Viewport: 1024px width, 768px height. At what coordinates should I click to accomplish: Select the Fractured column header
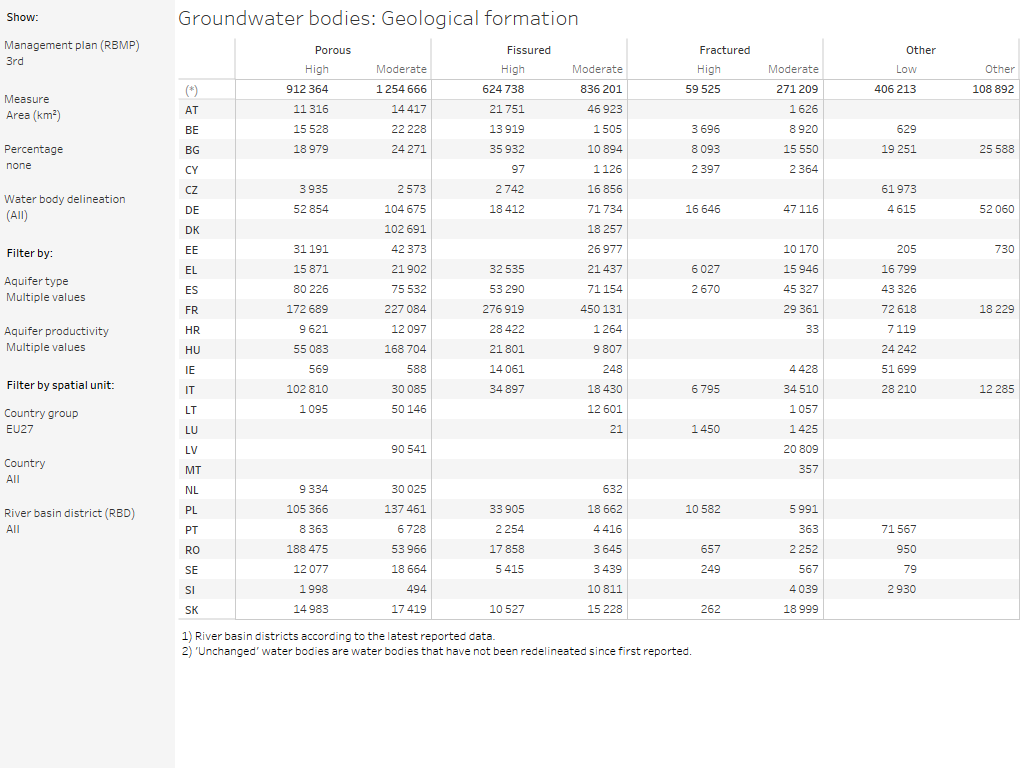724,50
